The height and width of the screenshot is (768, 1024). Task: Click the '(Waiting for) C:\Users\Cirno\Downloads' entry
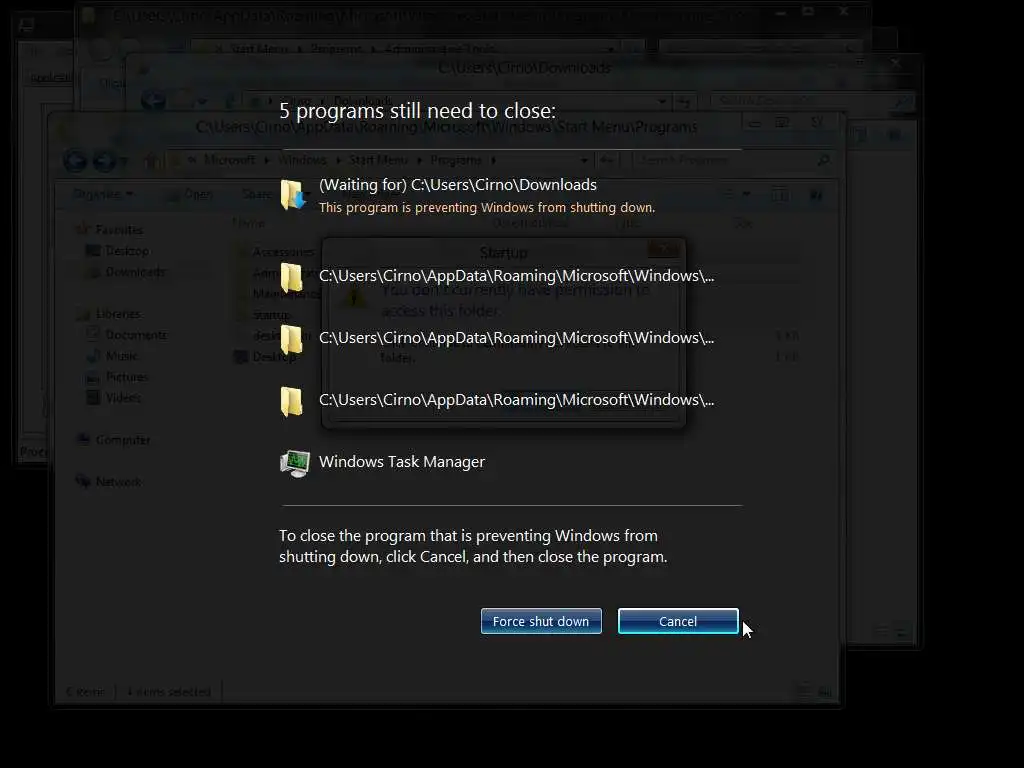tap(457, 185)
